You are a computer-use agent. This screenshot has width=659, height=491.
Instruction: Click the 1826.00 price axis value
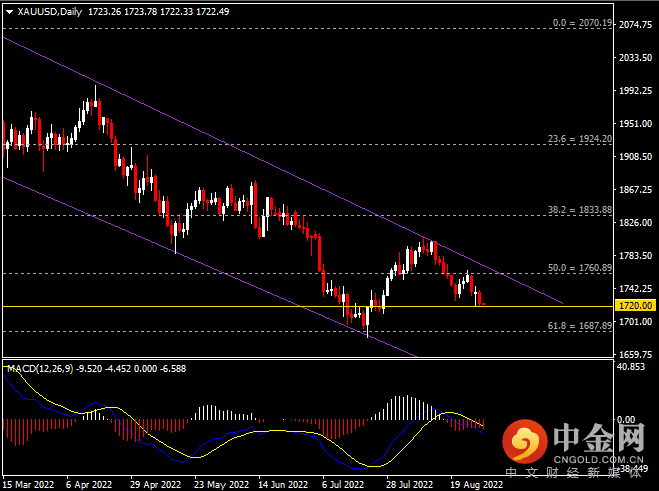(x=635, y=223)
